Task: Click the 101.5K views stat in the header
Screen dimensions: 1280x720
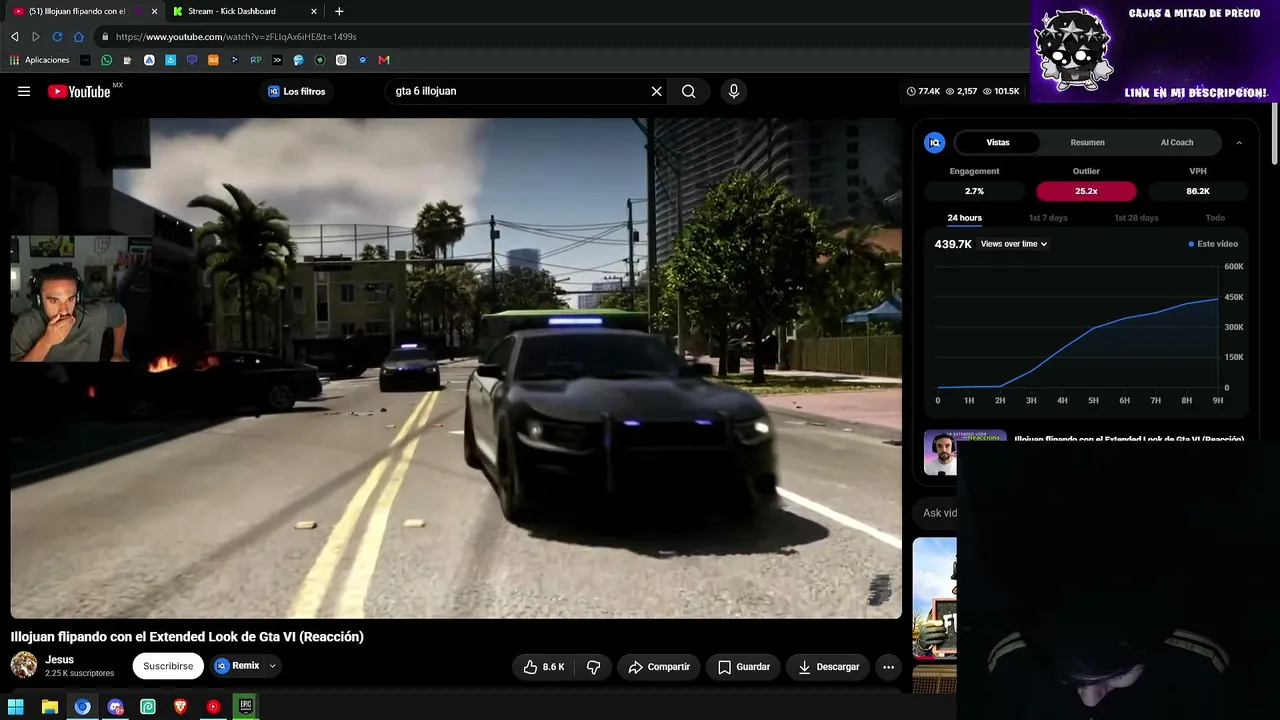Action: pyautogui.click(x=1001, y=91)
